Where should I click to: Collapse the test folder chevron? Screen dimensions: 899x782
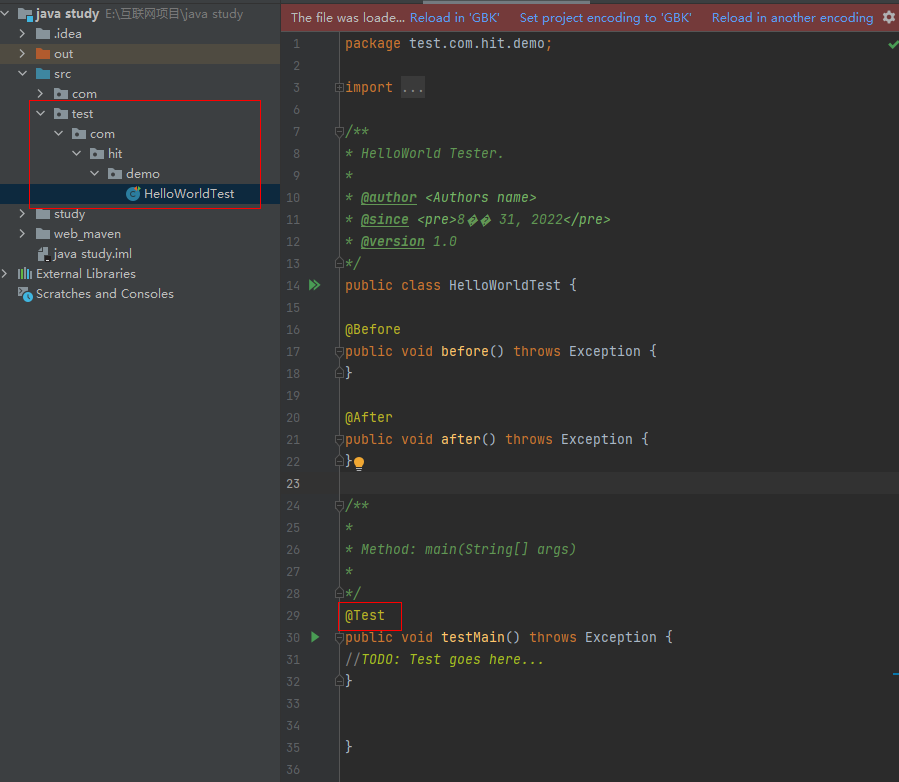click(40, 113)
